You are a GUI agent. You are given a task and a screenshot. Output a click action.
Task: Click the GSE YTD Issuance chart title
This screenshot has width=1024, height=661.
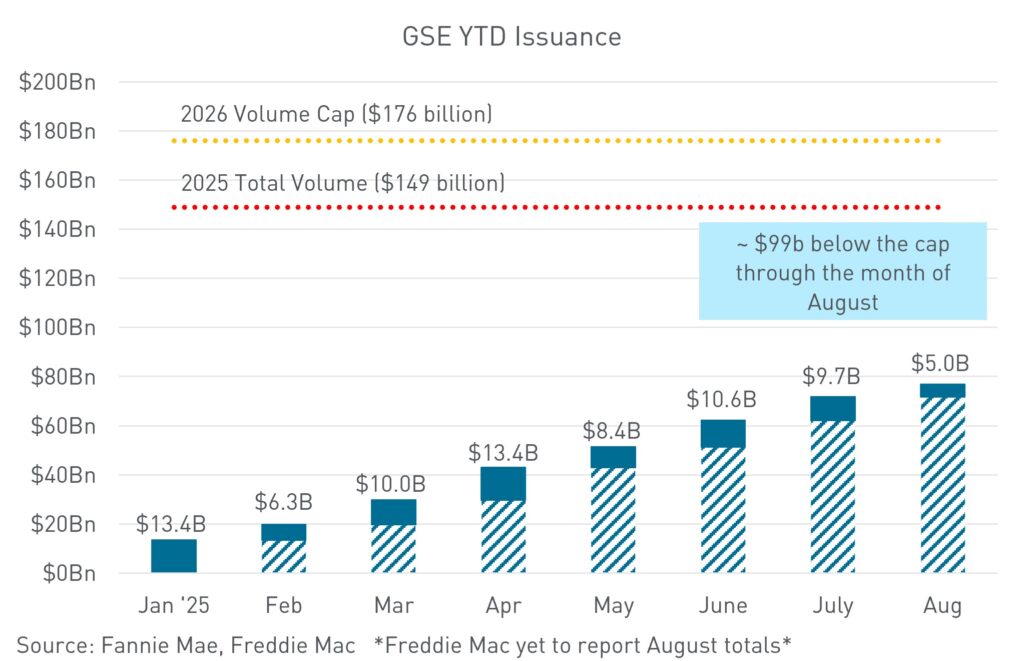point(511,37)
